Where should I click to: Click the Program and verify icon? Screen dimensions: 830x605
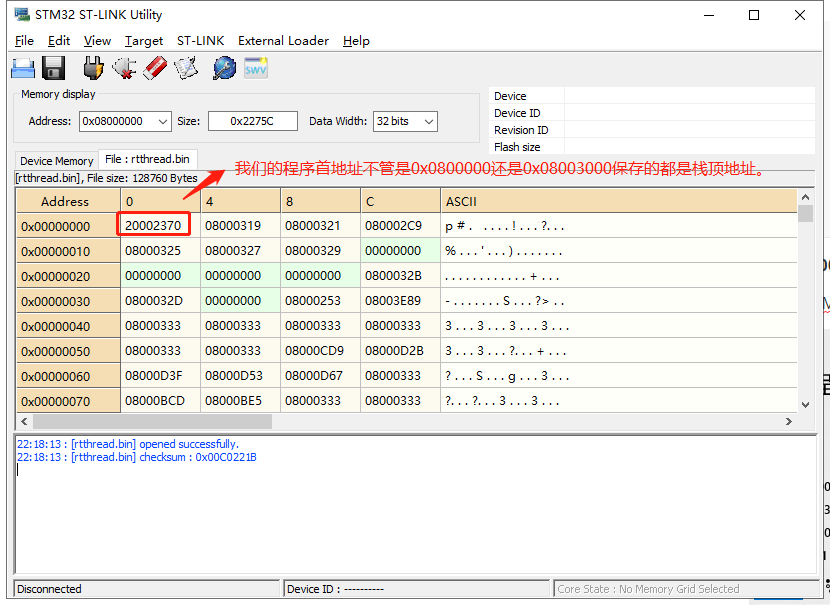click(x=186, y=68)
